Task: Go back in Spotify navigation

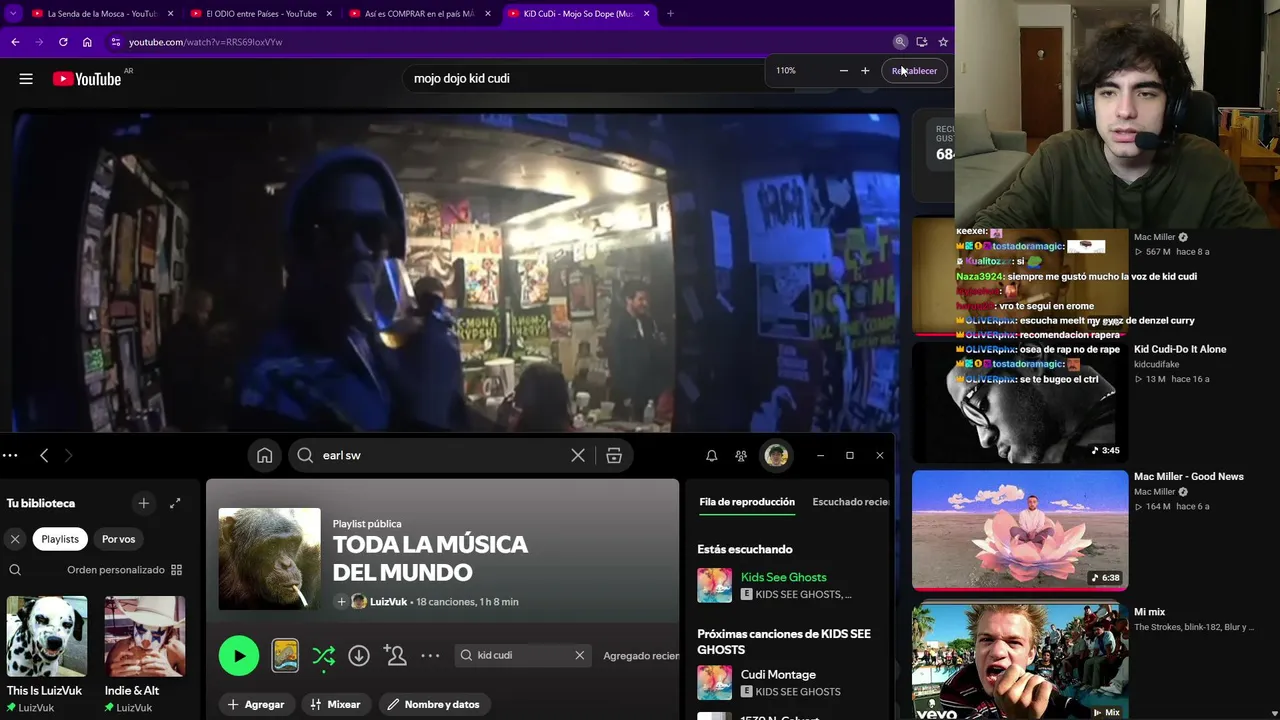Action: coord(44,455)
